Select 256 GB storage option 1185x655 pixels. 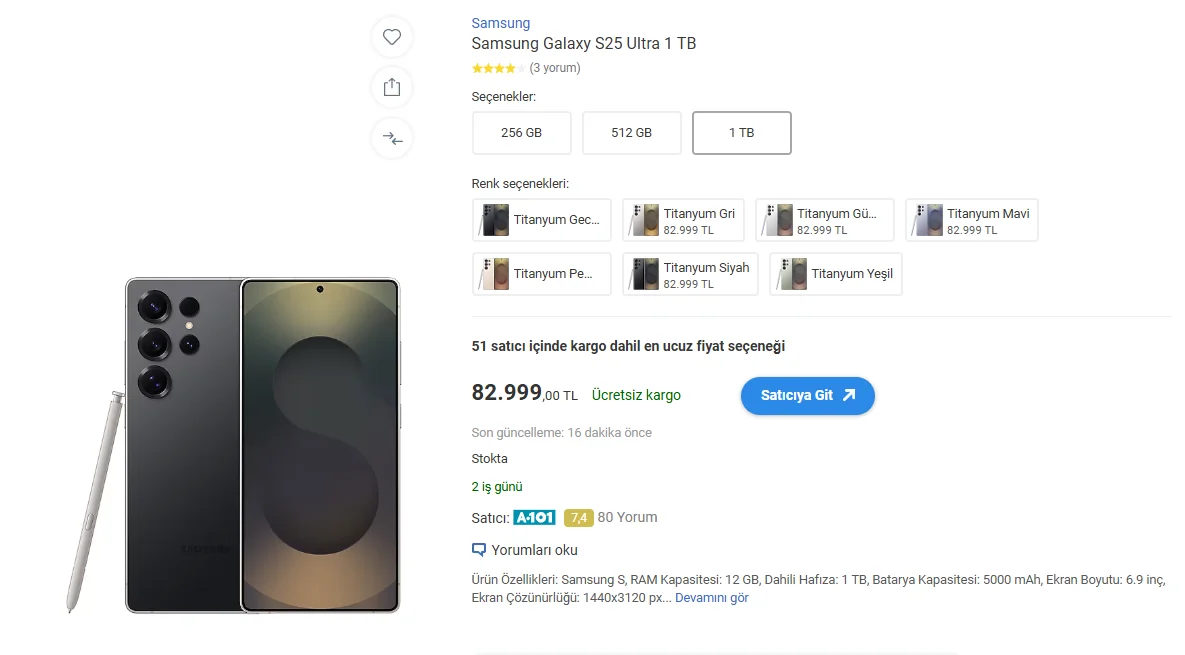[521, 133]
